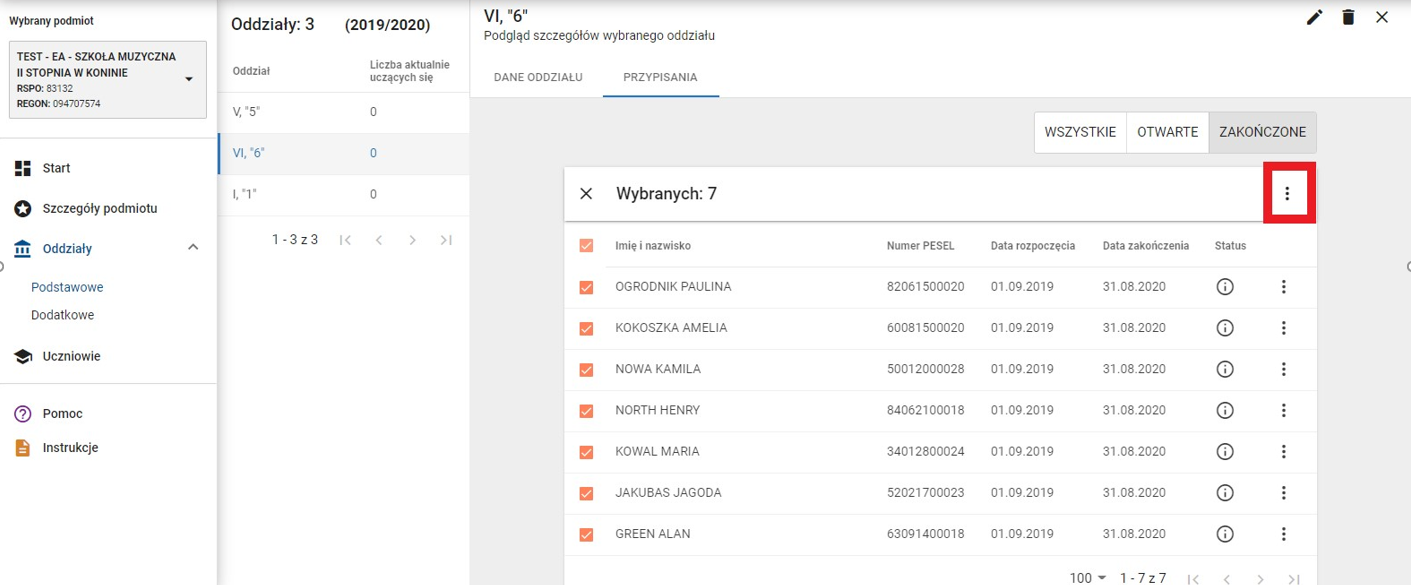The image size is (1411, 585).
Task: Filter assignments by OTWARTE
Action: [x=1167, y=132]
